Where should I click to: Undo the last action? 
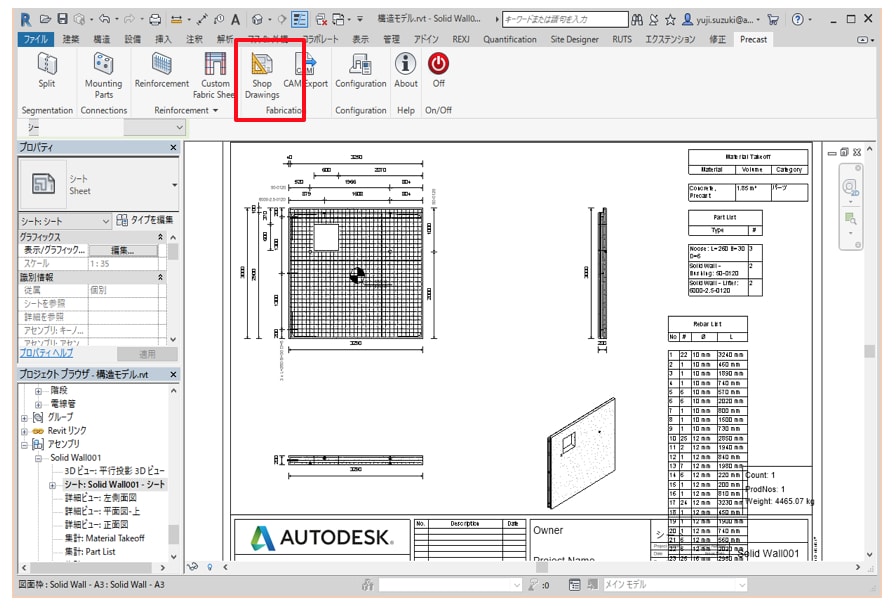pos(104,19)
